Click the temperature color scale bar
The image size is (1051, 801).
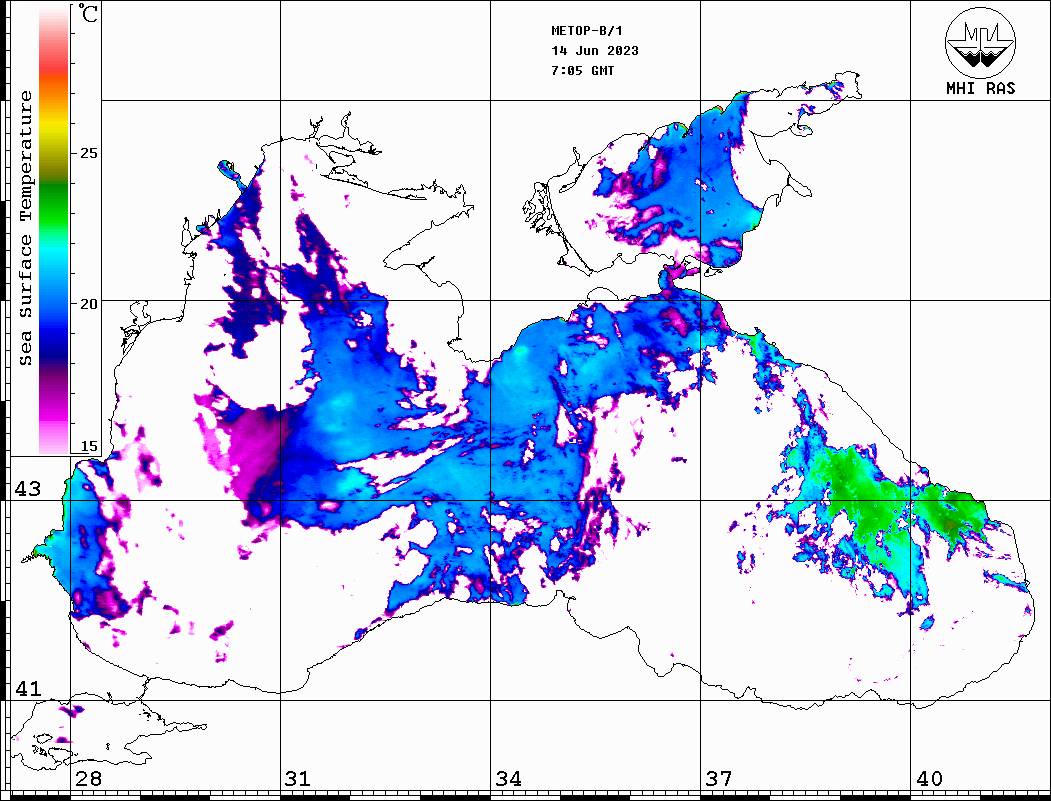(54, 229)
